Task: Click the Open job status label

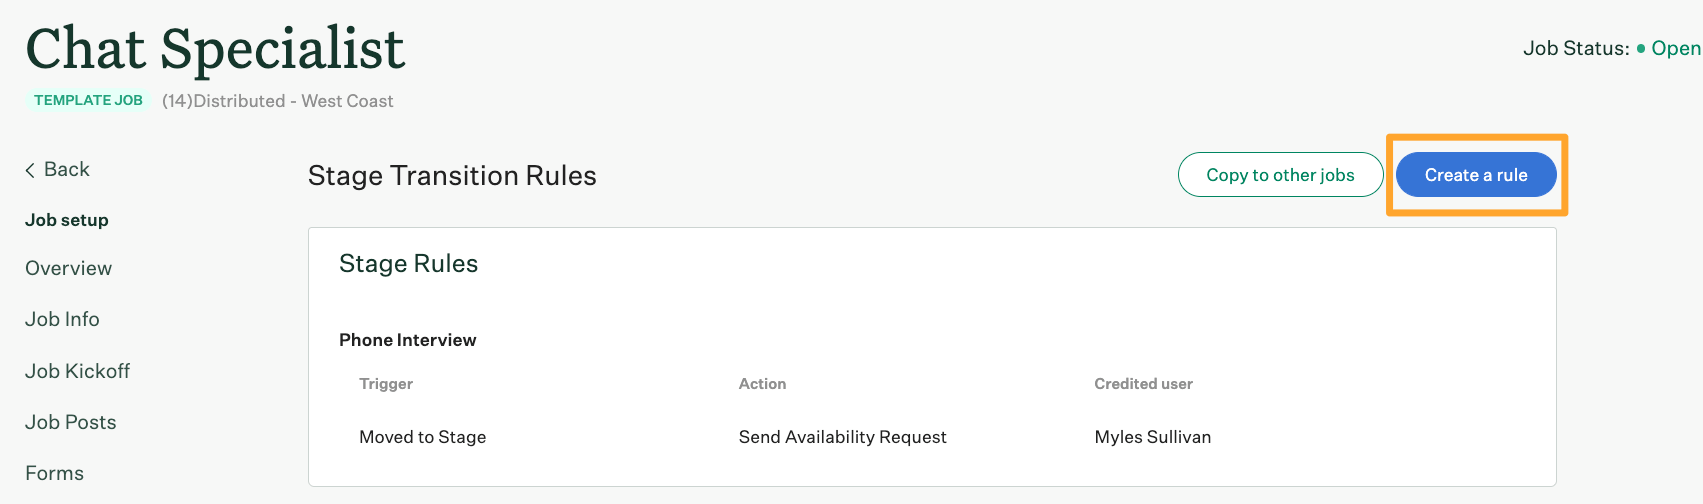Action: (1675, 48)
